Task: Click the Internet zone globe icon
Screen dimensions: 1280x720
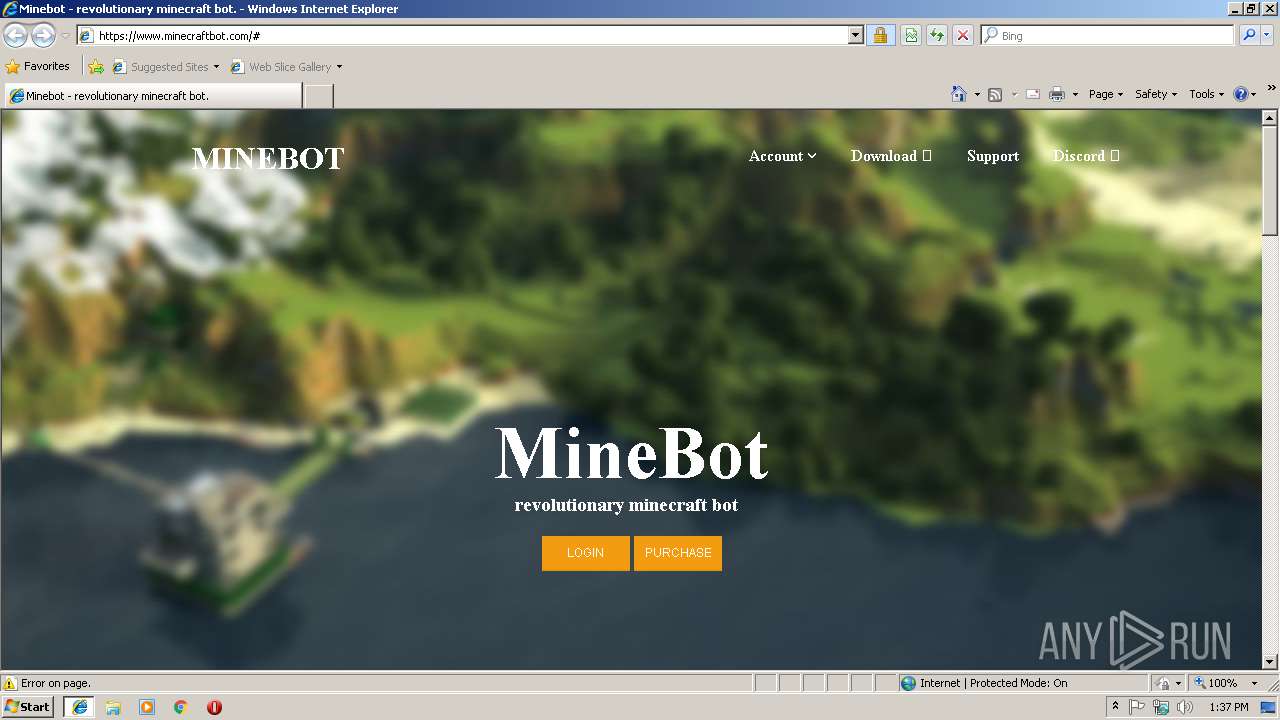Action: click(x=908, y=683)
